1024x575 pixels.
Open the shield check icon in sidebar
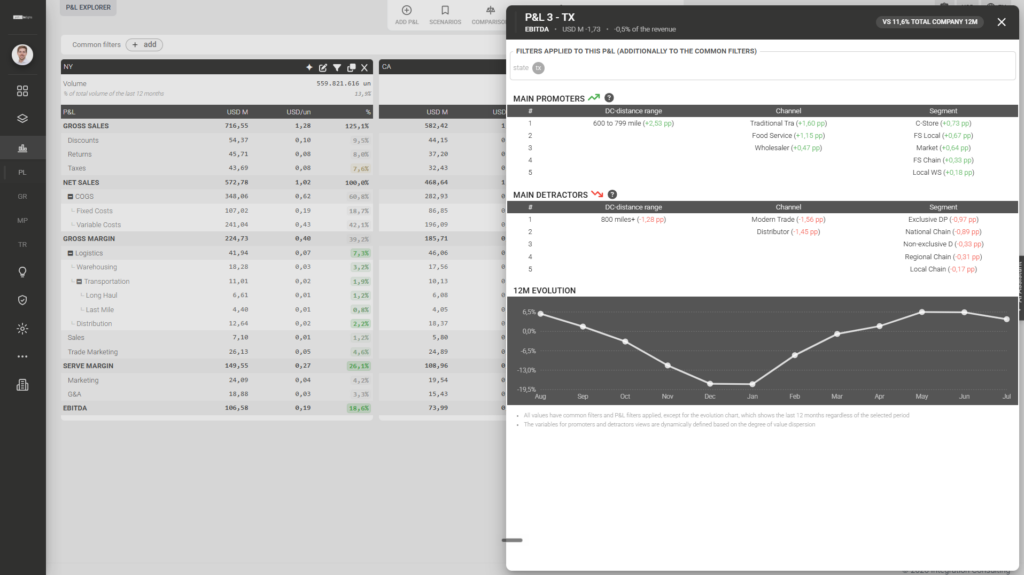22,300
